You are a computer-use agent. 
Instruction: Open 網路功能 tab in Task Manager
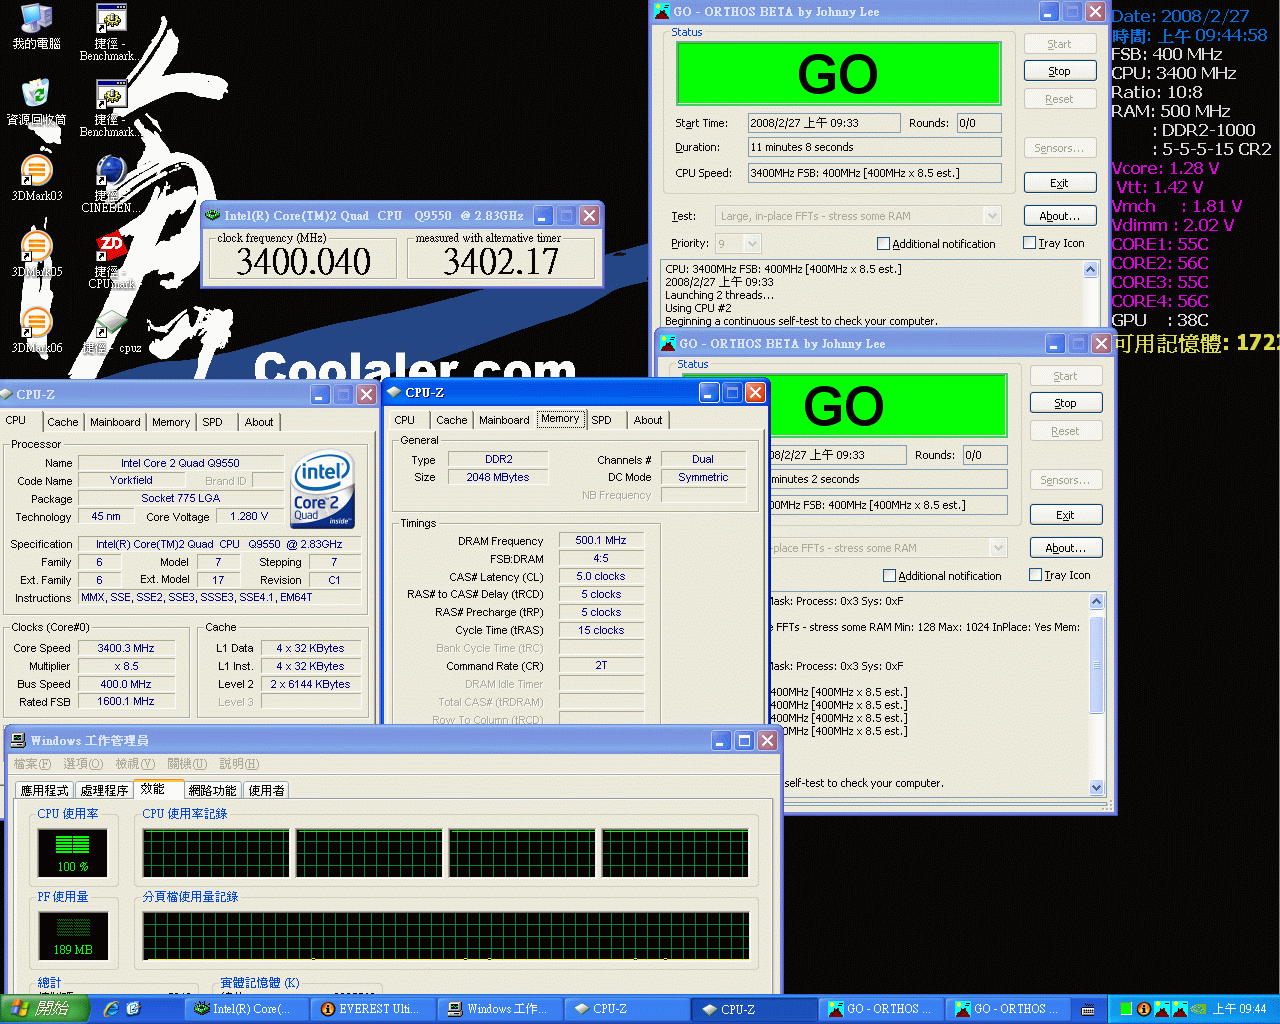point(213,790)
